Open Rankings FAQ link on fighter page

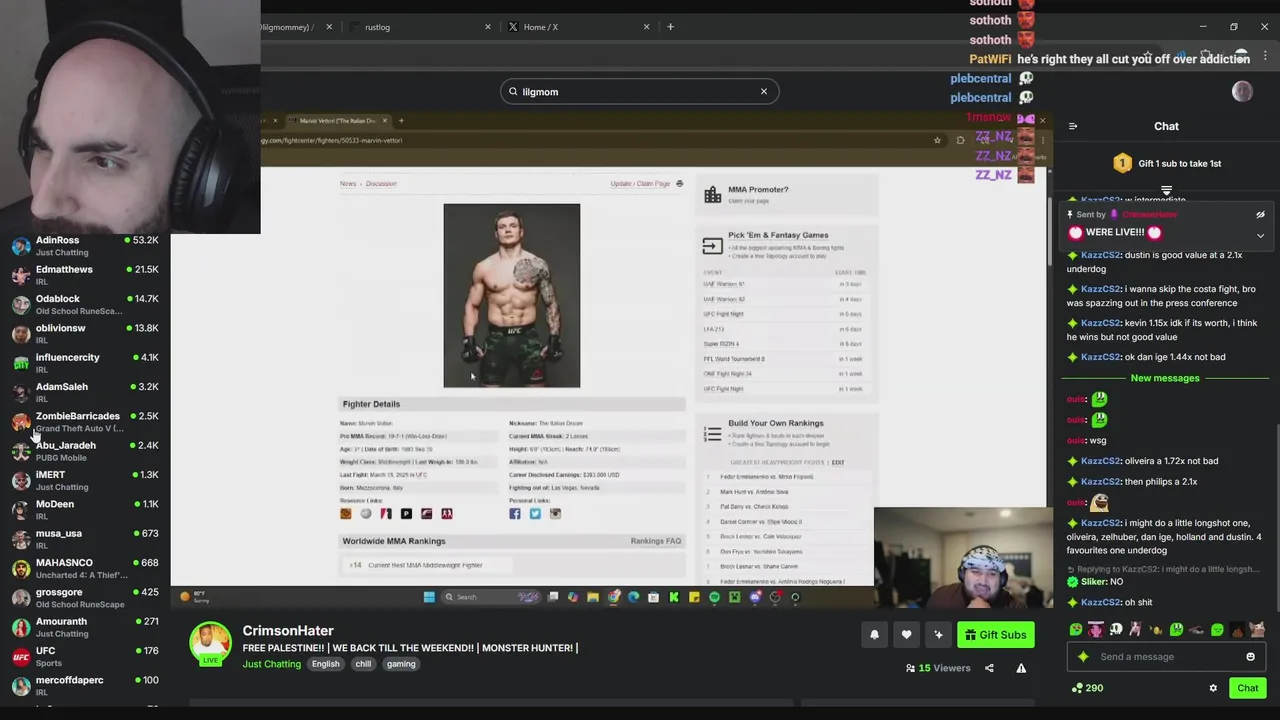click(x=655, y=541)
